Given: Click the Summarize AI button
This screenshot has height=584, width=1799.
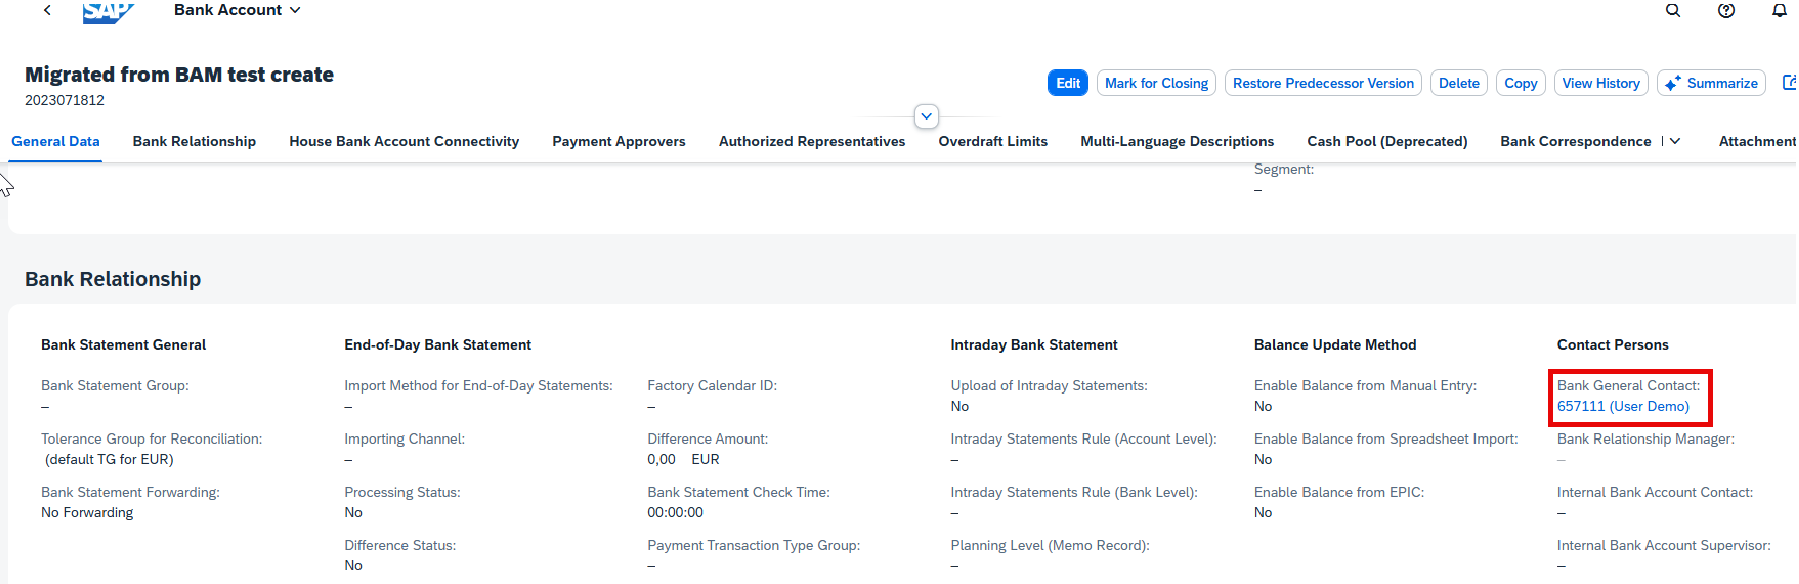Looking at the screenshot, I should (1711, 83).
